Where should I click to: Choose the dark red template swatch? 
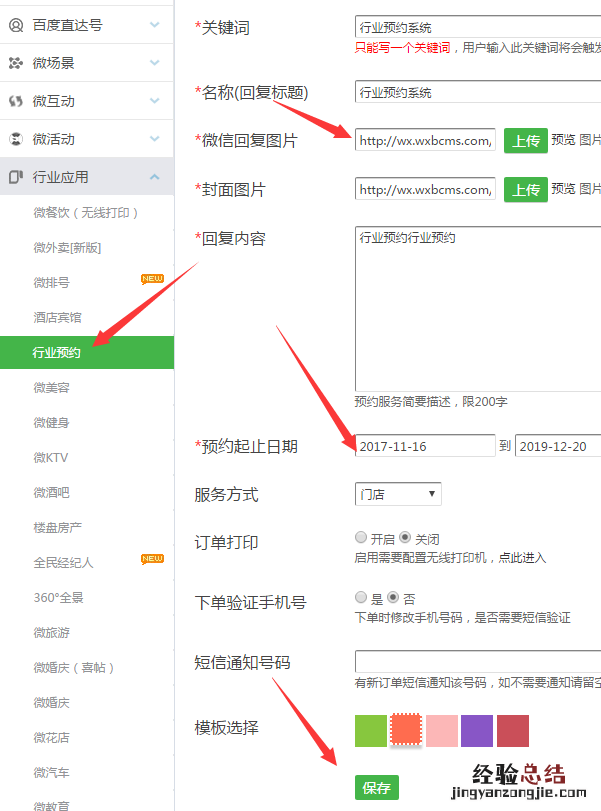pos(513,730)
